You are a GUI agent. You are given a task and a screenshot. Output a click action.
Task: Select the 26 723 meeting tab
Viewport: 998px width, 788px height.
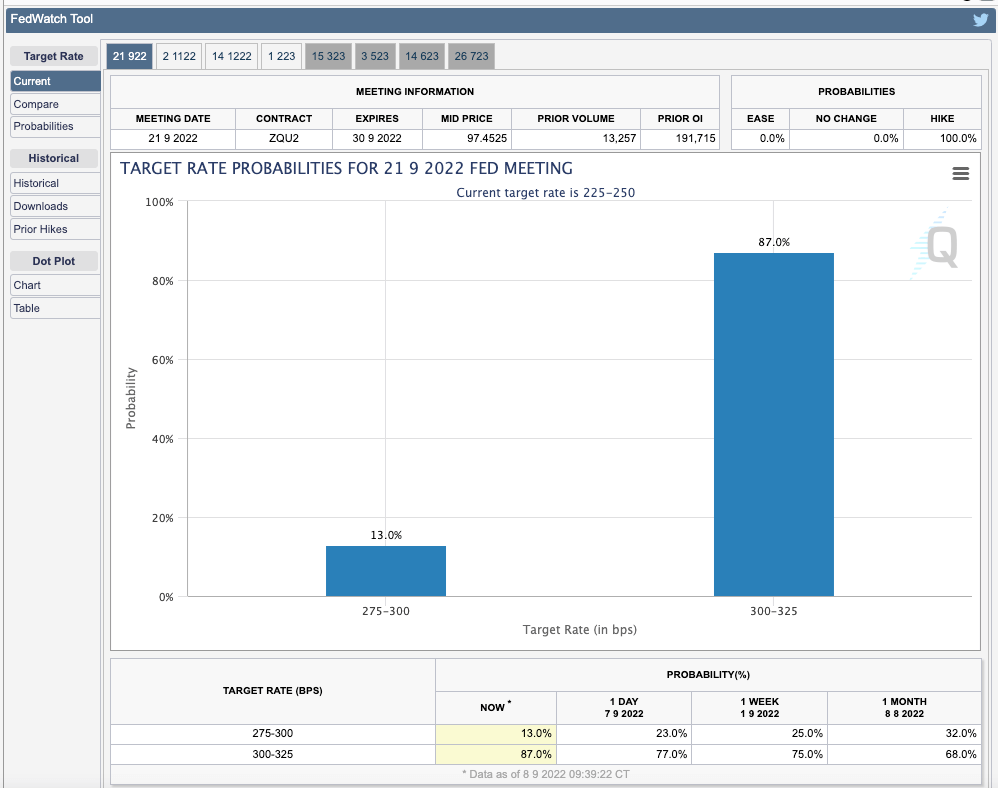(x=472, y=56)
